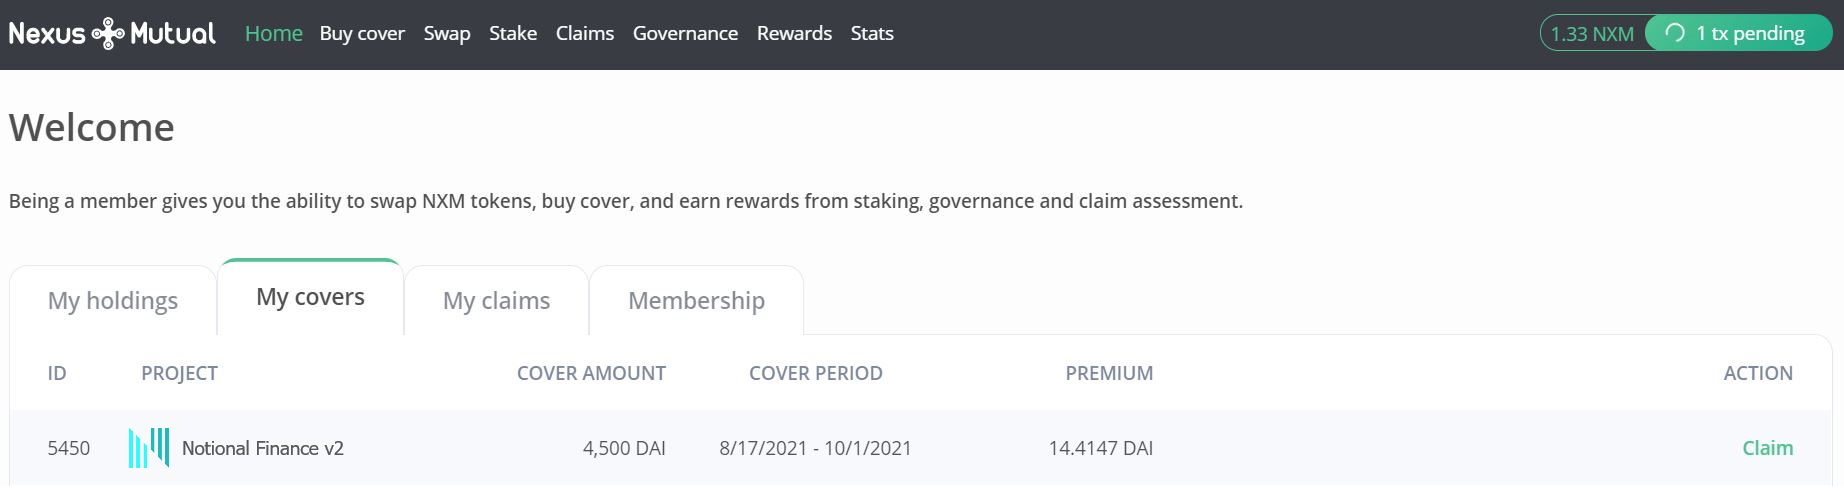Open the 1 tx pending button
Image resolution: width=1844 pixels, height=494 pixels.
point(1739,33)
